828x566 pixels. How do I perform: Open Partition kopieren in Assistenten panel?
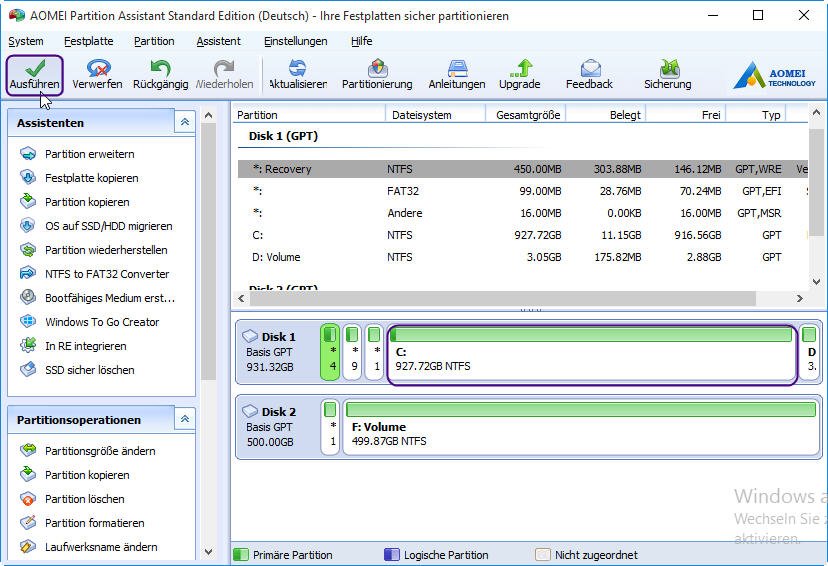(x=74, y=202)
